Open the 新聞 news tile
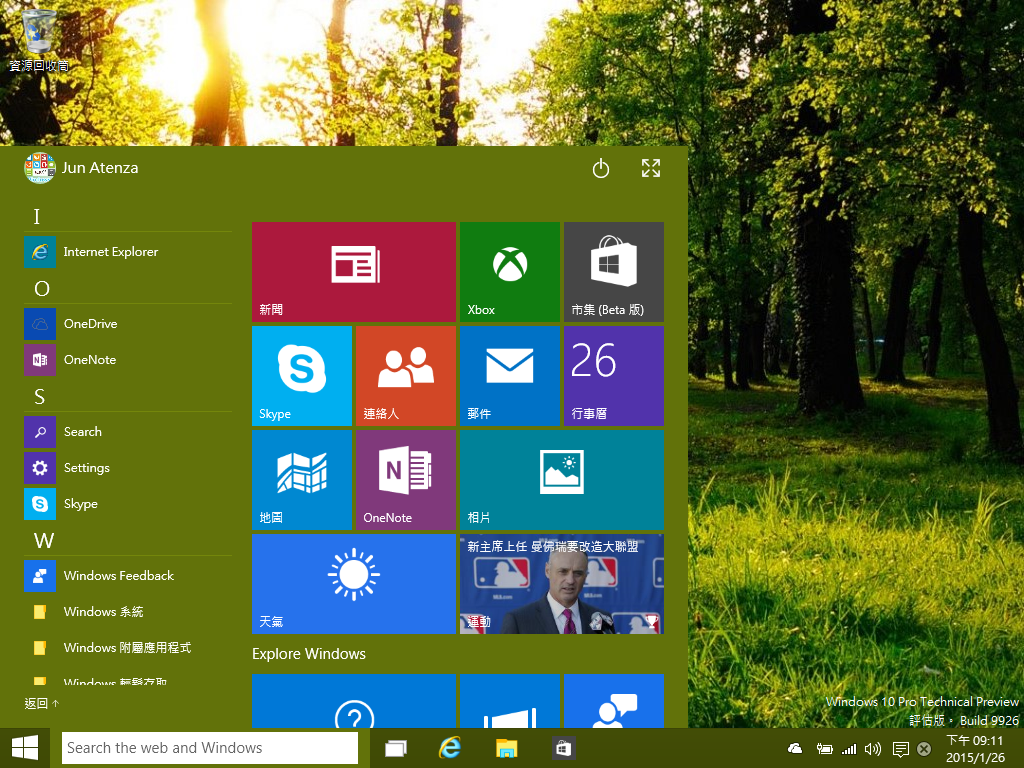Screen dimensions: 1024x768 [x=353, y=272]
